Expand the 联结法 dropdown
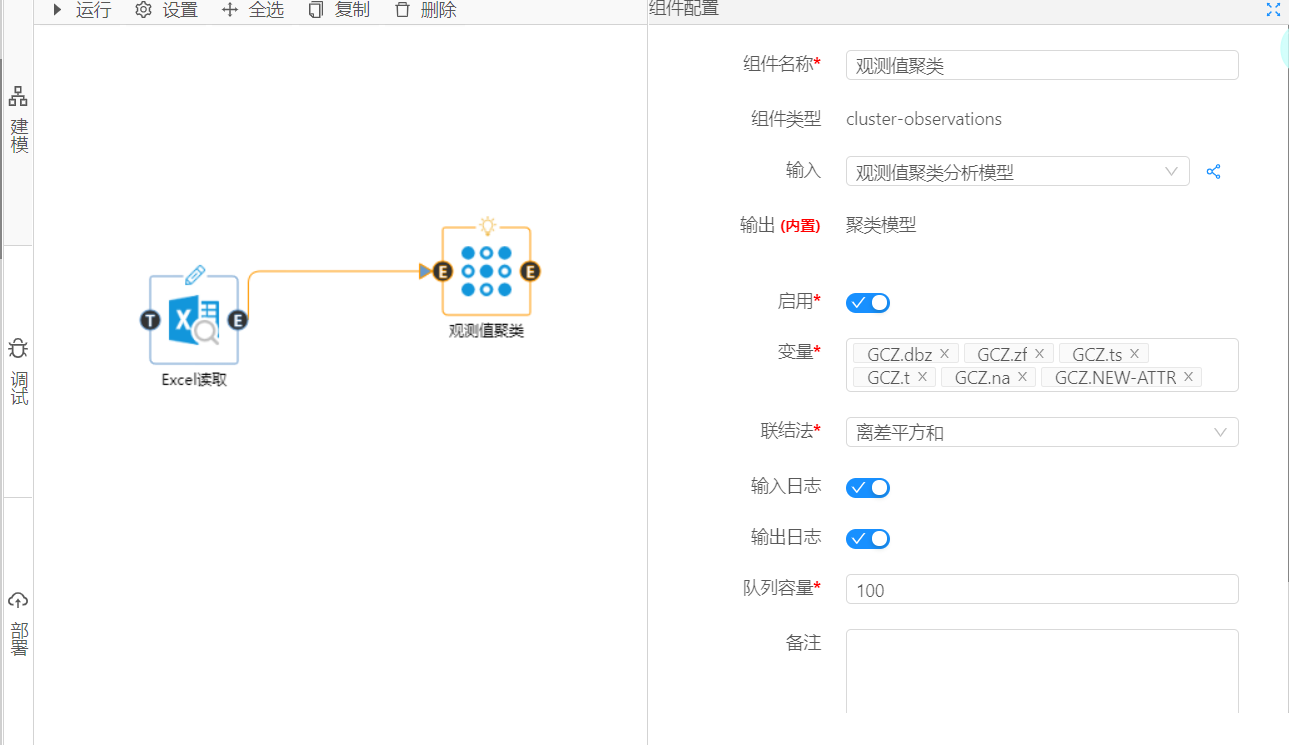This screenshot has width=1289, height=745. [x=1041, y=432]
